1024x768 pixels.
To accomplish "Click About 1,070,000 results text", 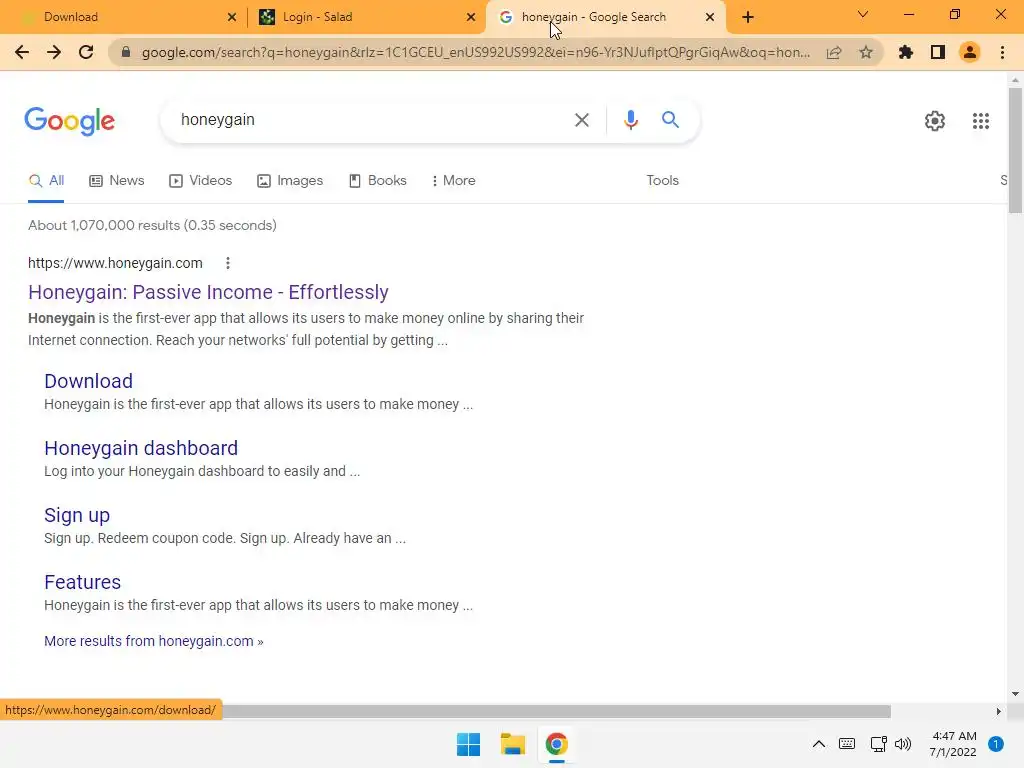I will click(152, 225).
